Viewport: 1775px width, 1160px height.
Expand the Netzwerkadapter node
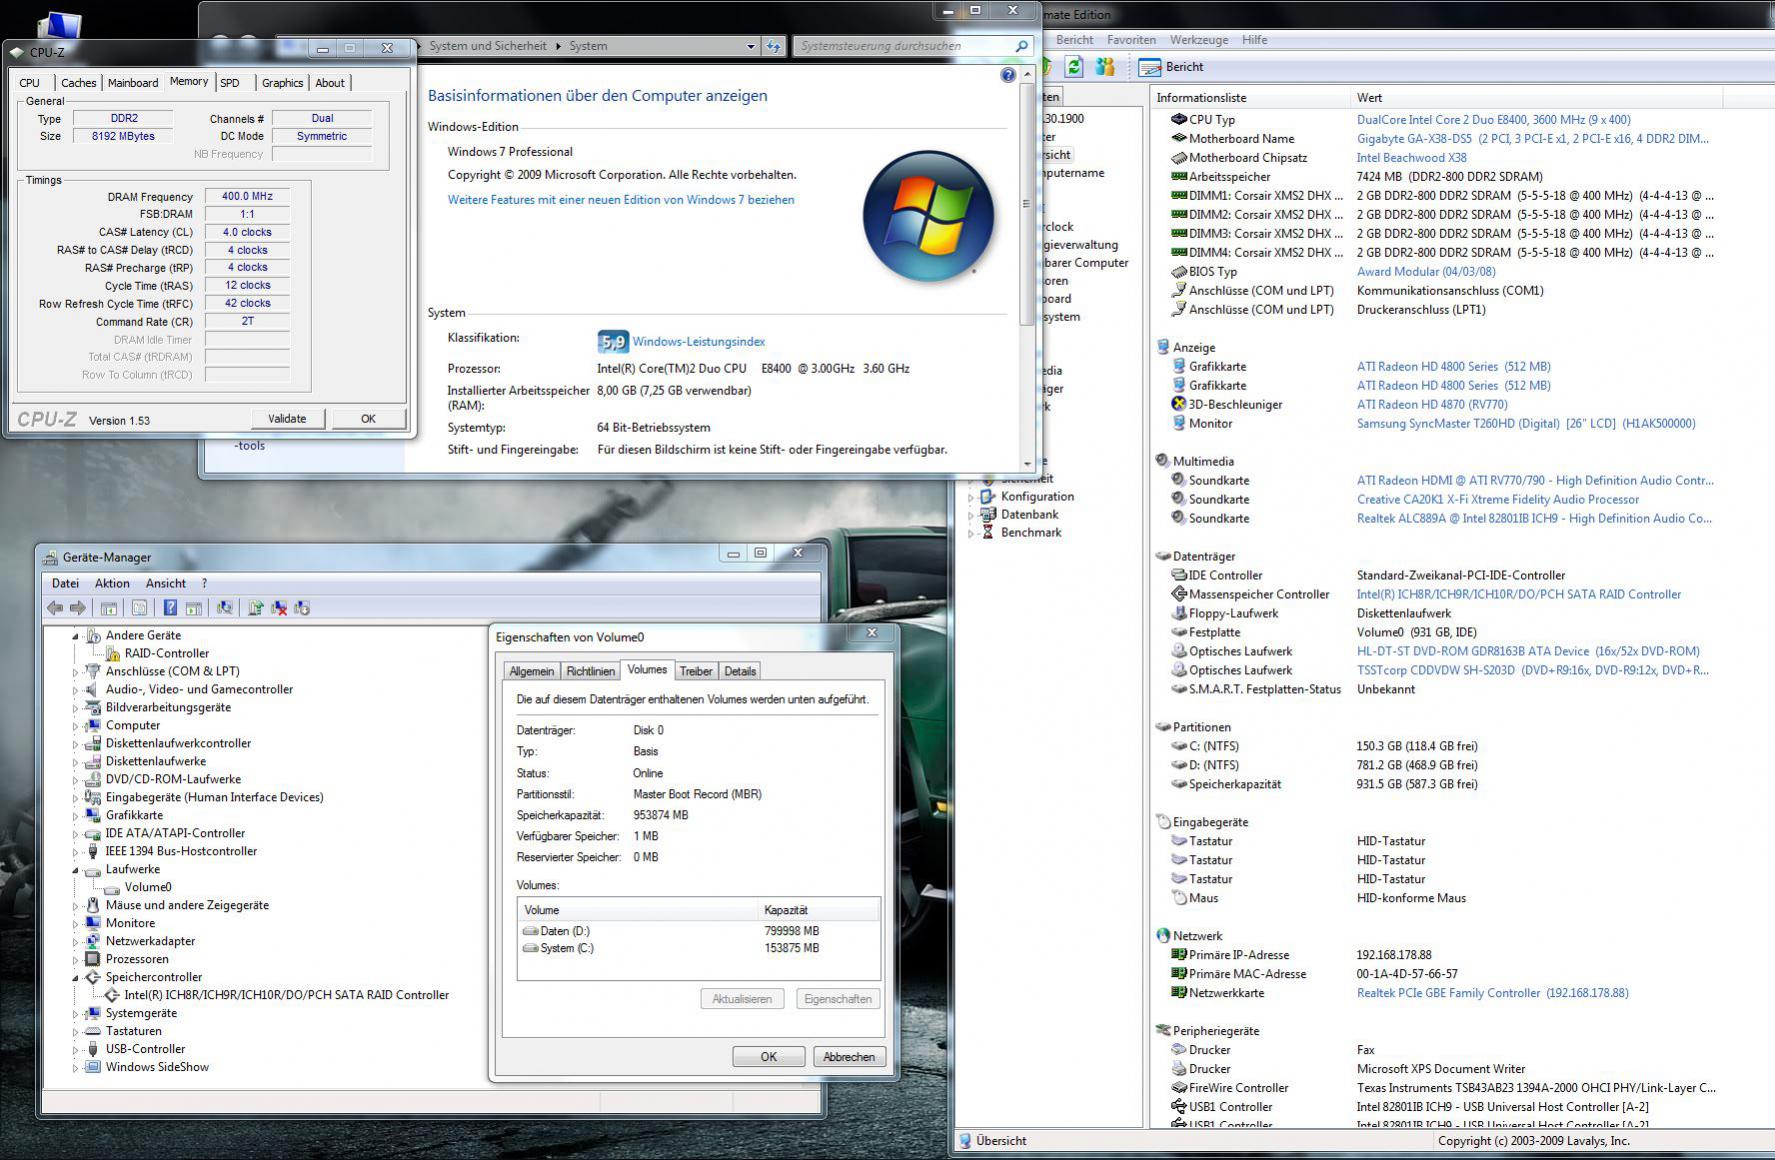(x=75, y=942)
